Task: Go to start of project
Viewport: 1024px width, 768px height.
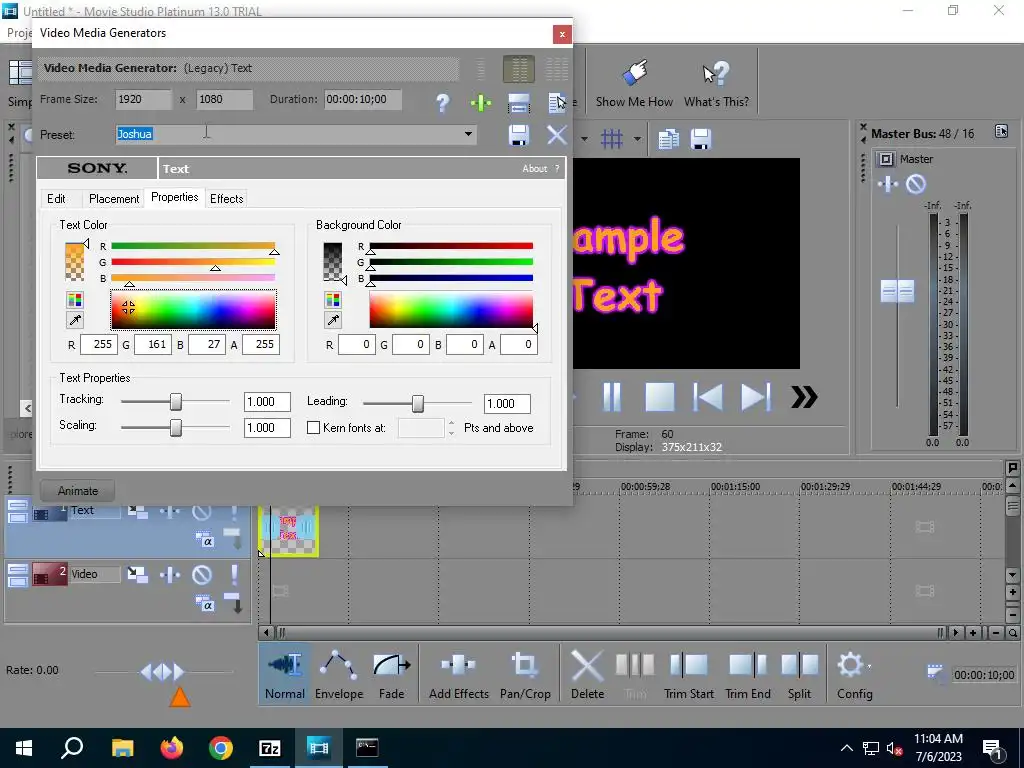Action: (x=707, y=396)
